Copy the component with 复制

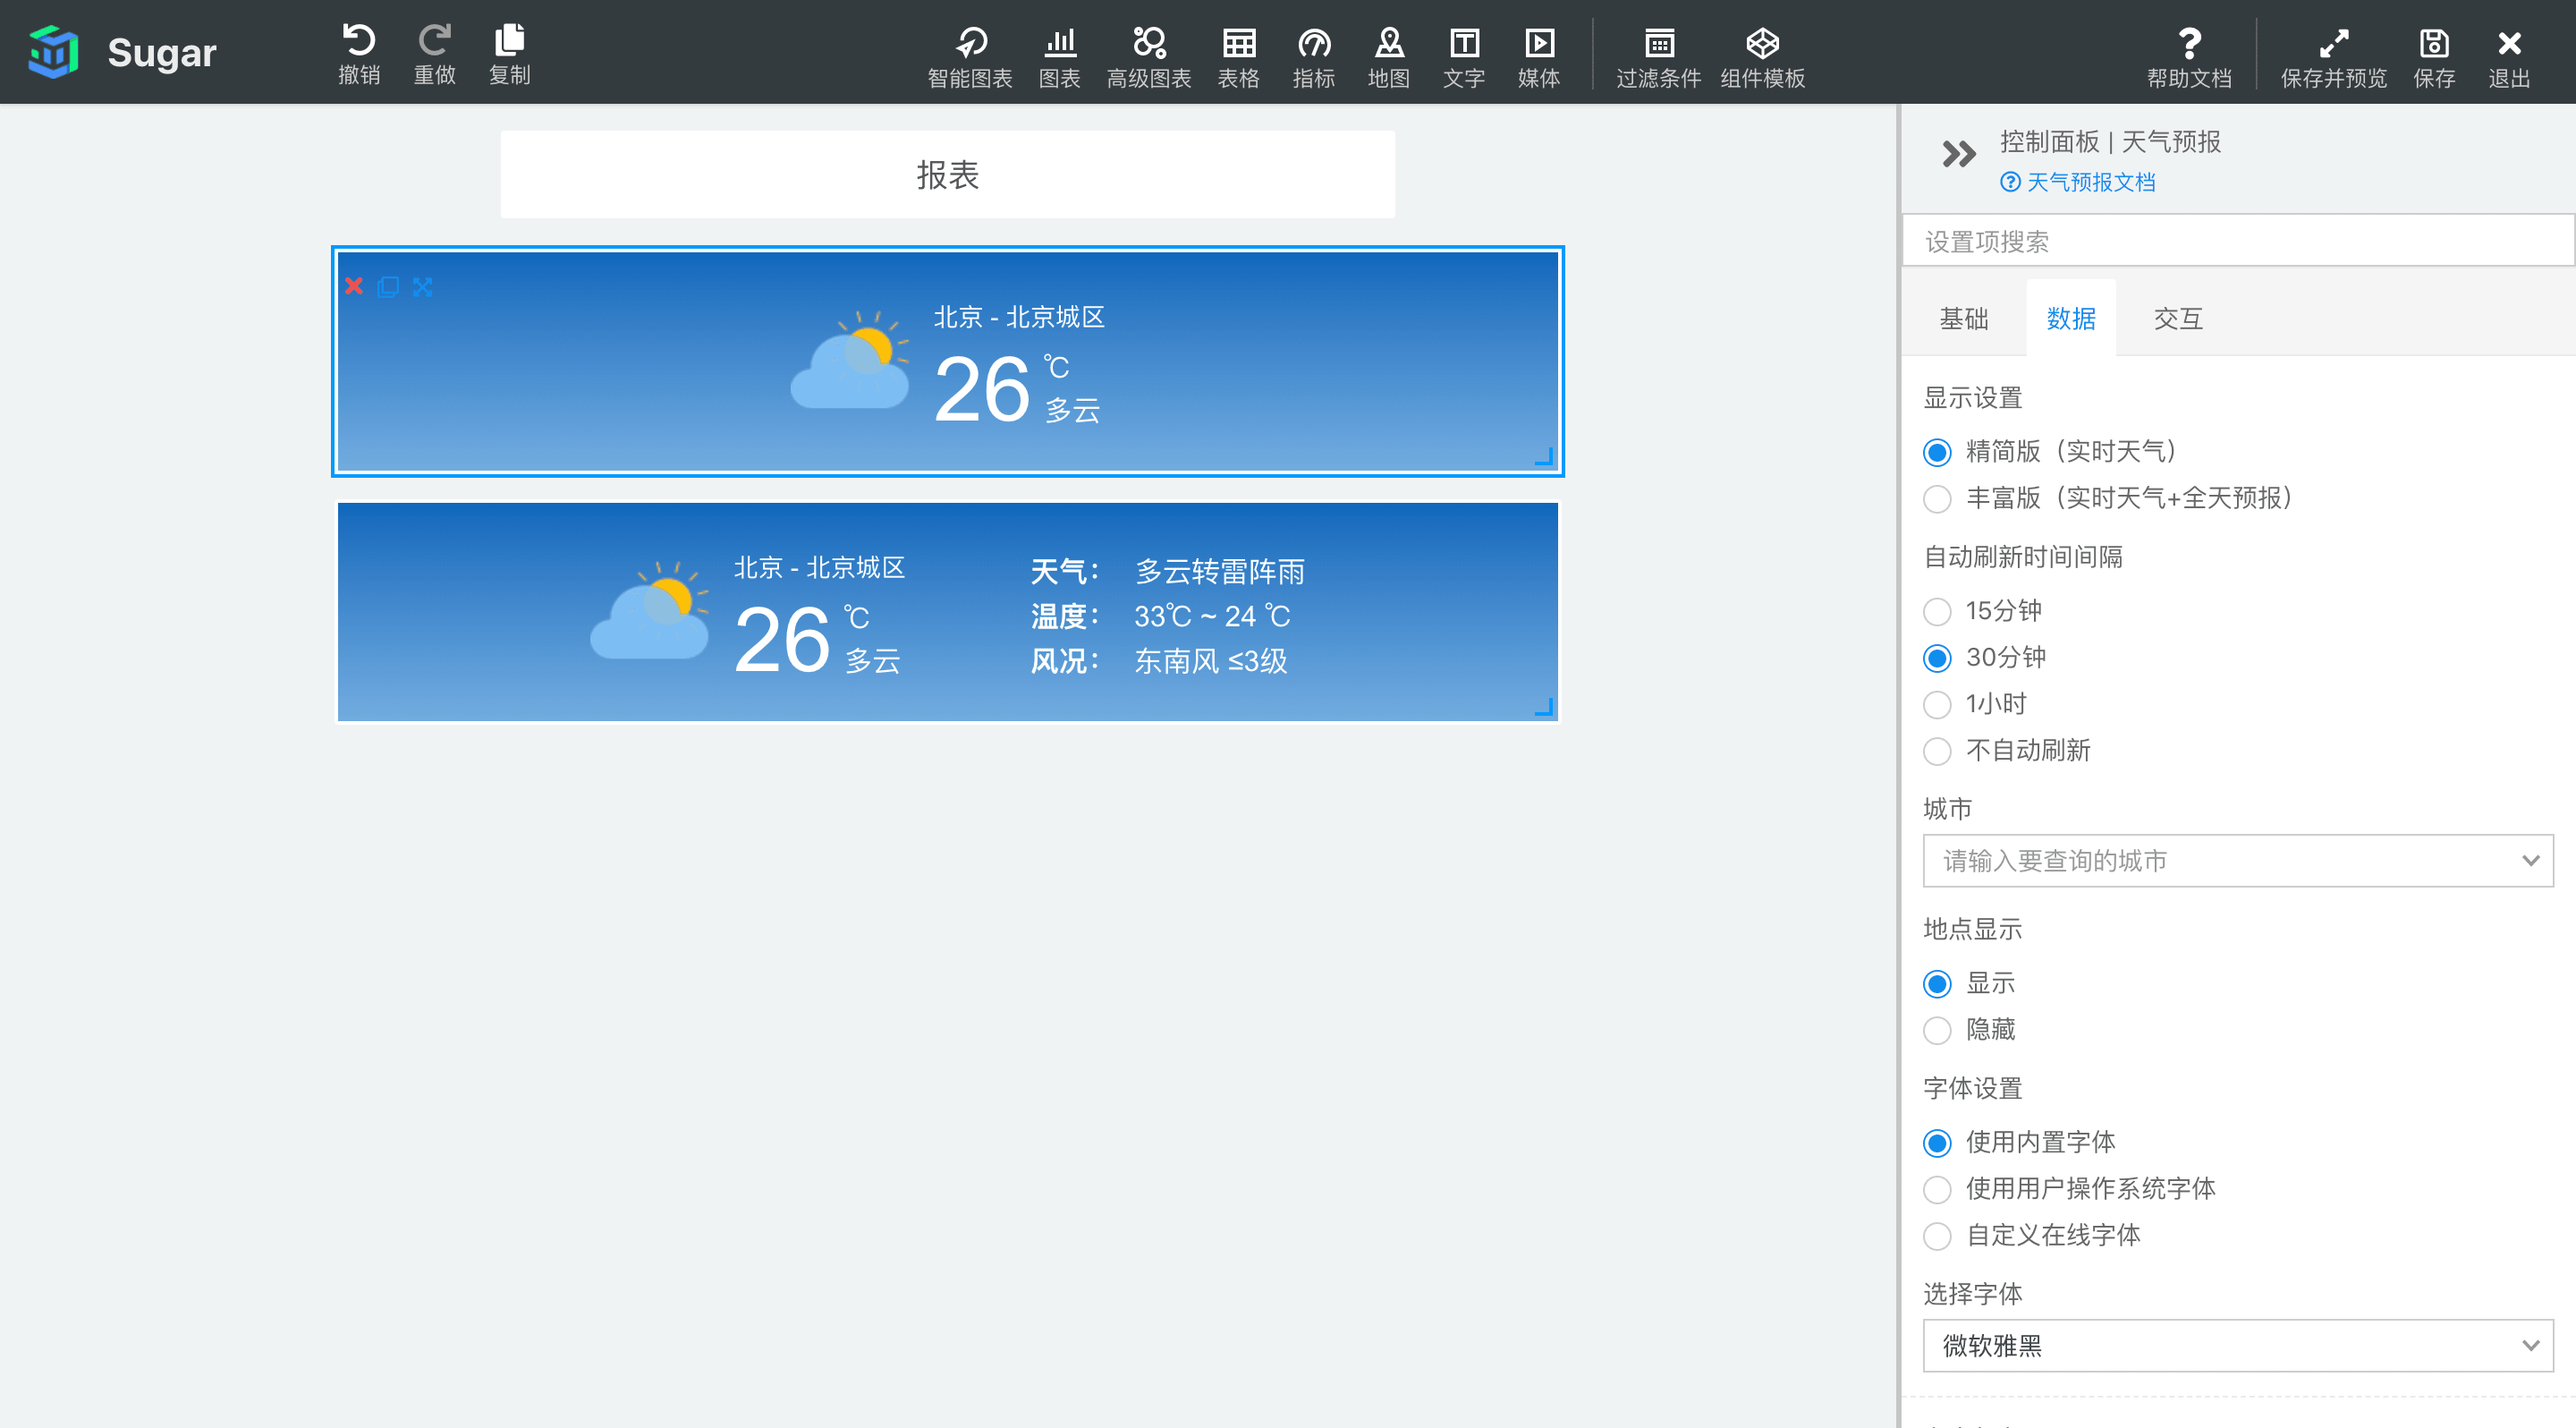[510, 55]
